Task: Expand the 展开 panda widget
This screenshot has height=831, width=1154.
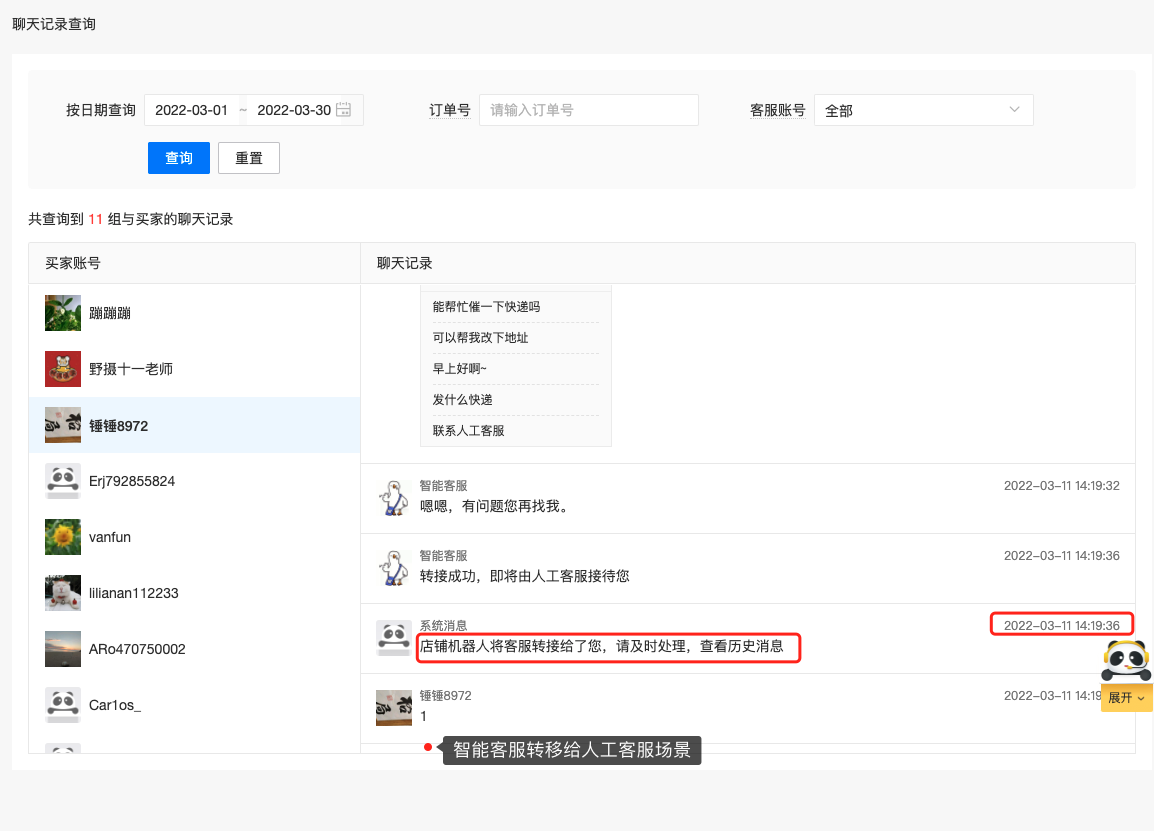Action: pyautogui.click(x=1126, y=698)
